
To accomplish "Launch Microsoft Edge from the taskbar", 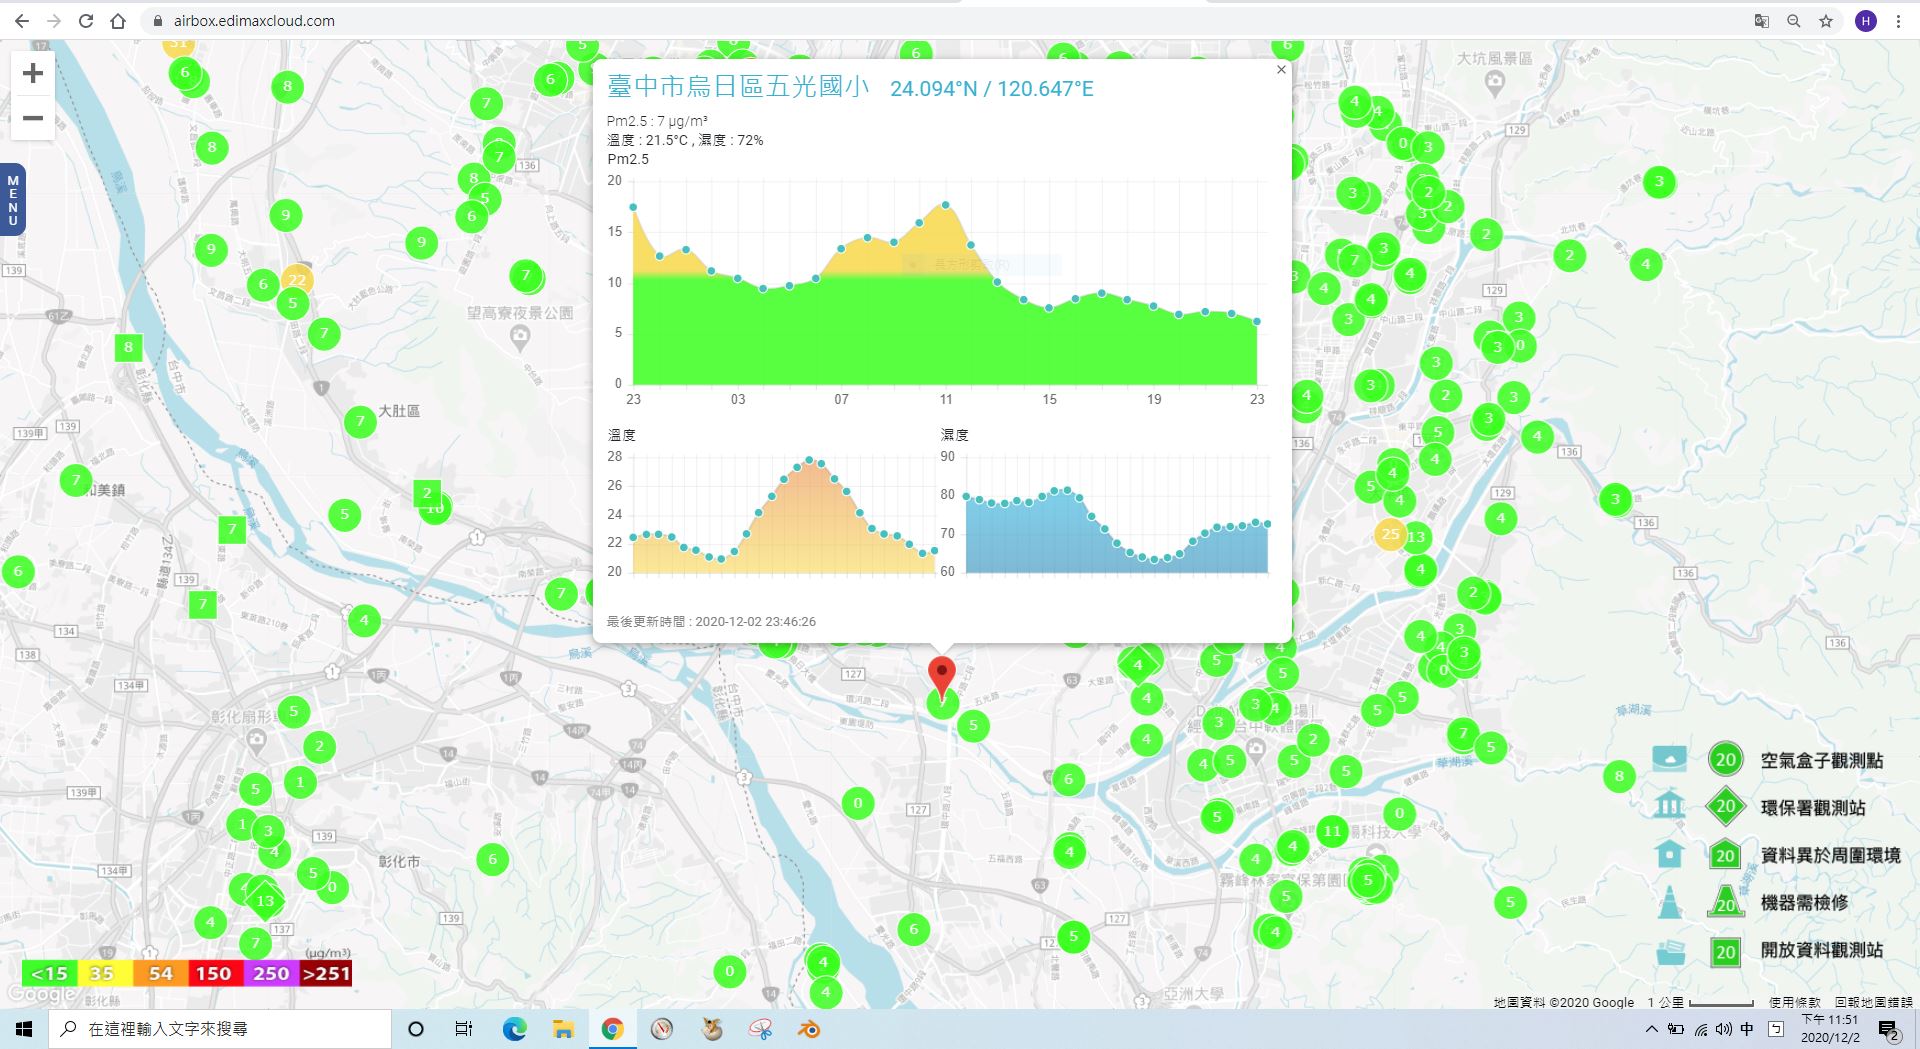I will click(514, 1029).
